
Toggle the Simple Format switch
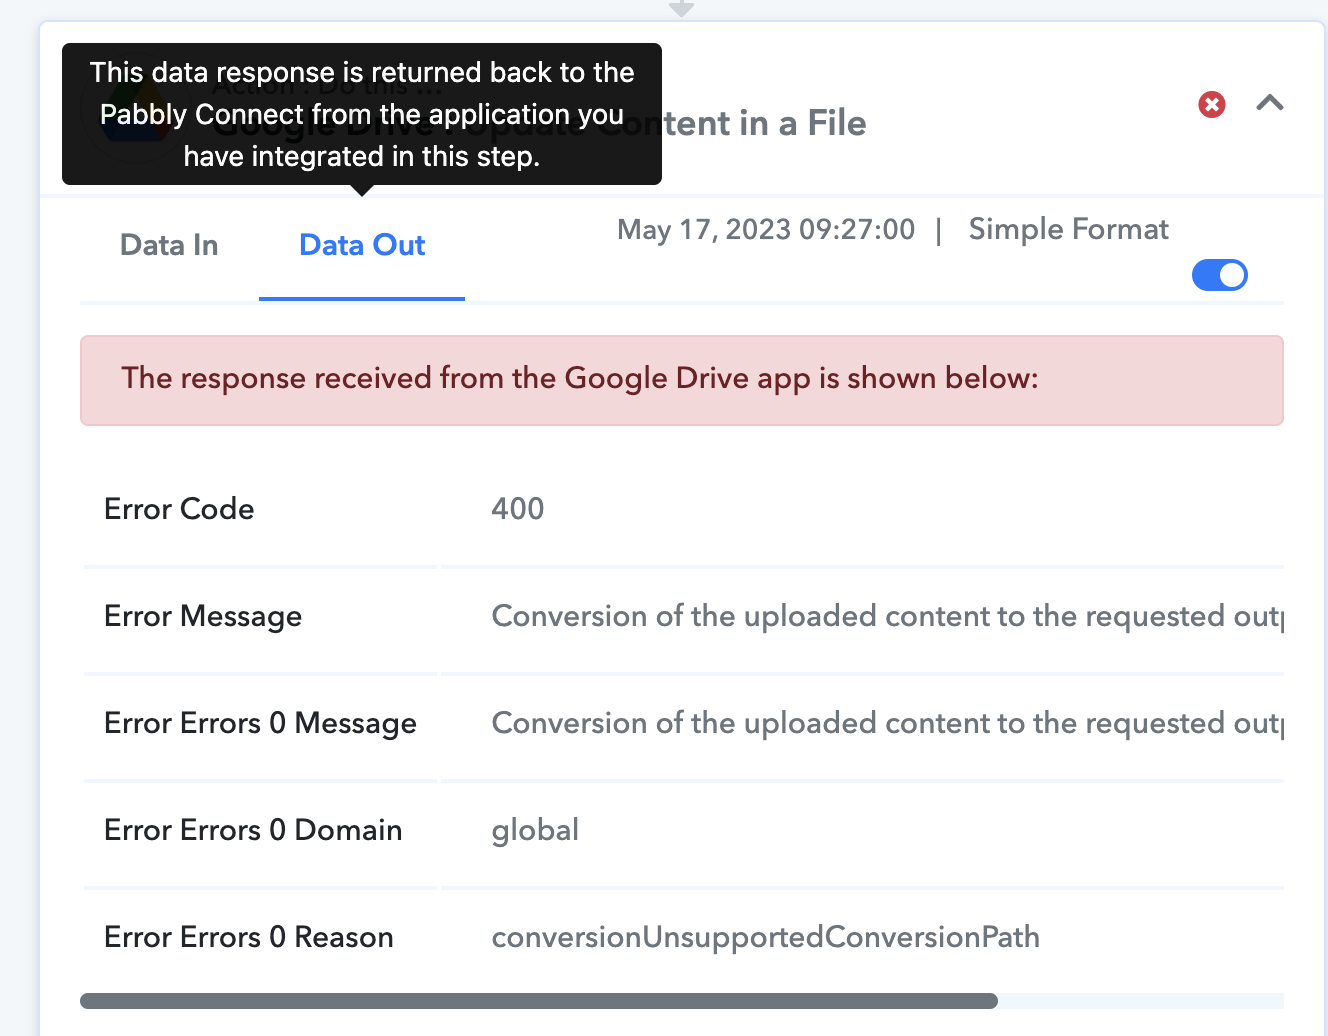pyautogui.click(x=1220, y=275)
